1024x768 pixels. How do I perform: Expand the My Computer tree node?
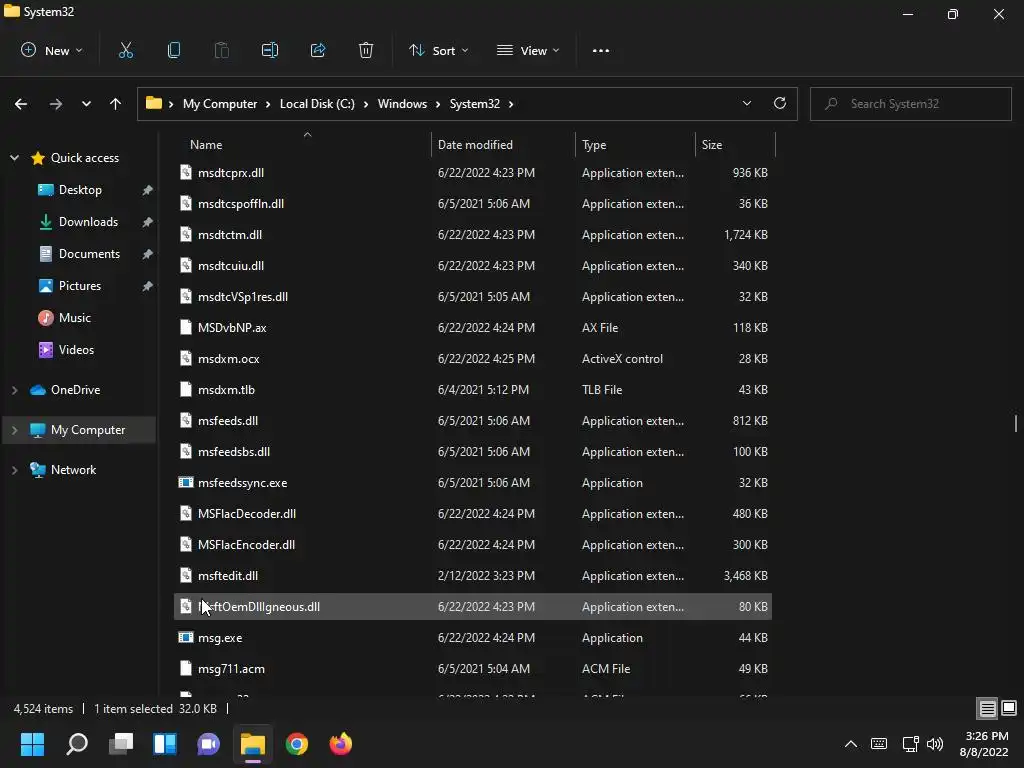pyautogui.click(x=14, y=430)
